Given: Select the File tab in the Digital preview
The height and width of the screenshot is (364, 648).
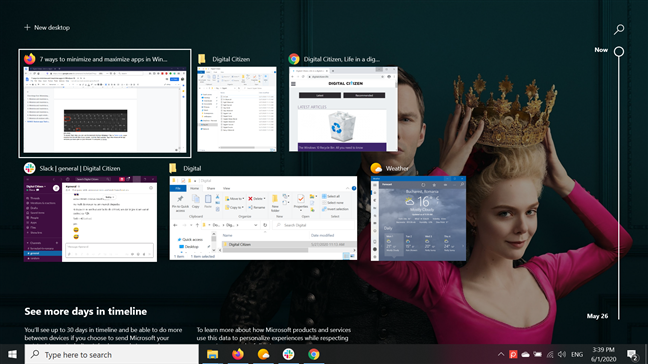Looking at the screenshot, I should coord(178,188).
